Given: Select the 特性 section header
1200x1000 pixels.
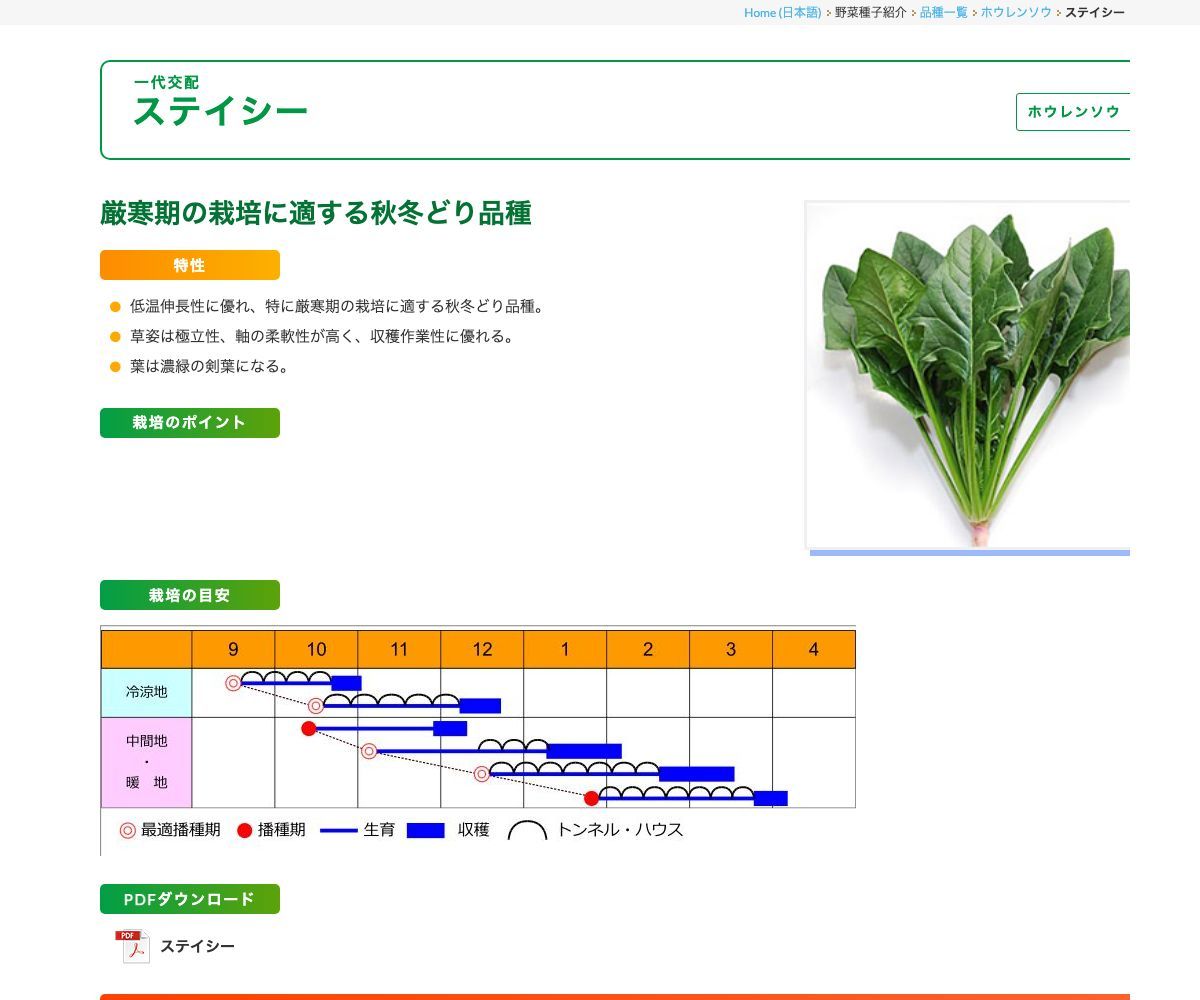Looking at the screenshot, I should (189, 265).
